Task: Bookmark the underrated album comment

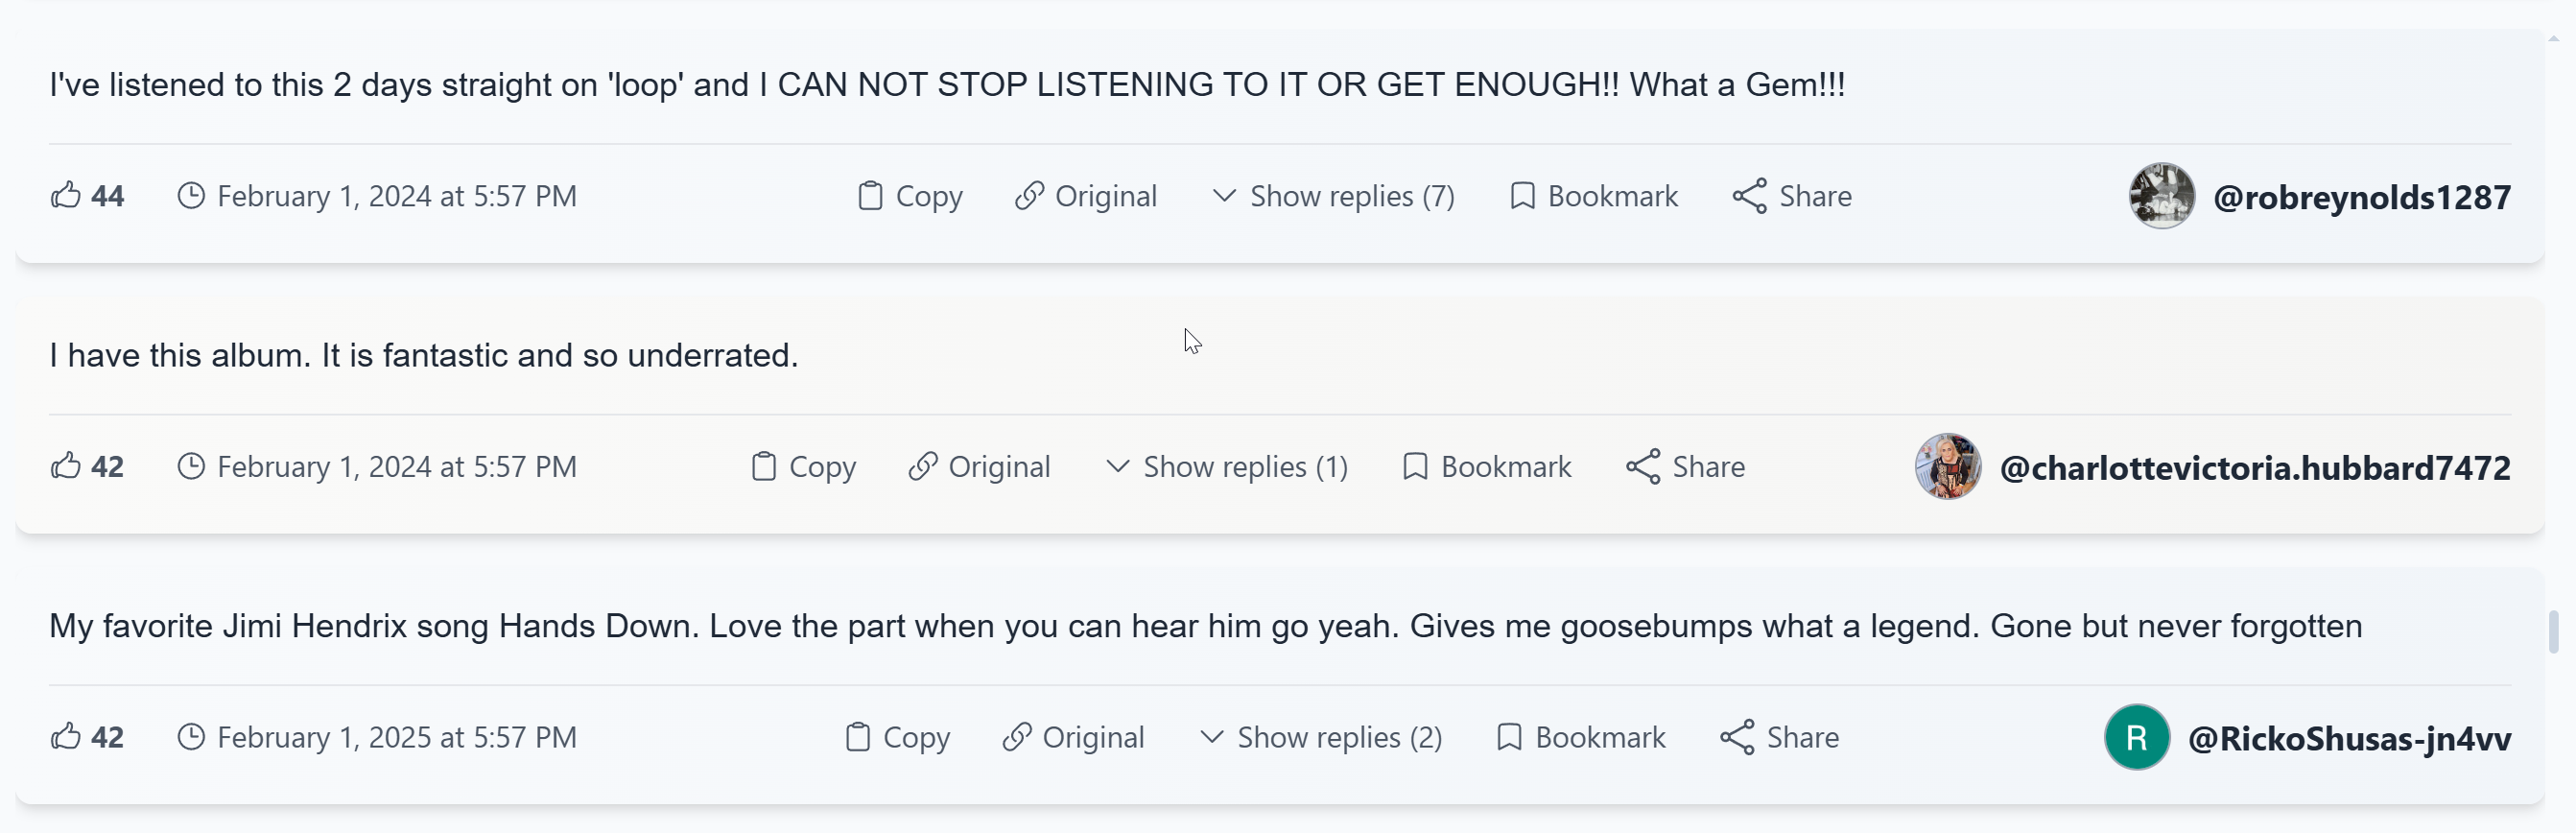Action: coord(1487,467)
